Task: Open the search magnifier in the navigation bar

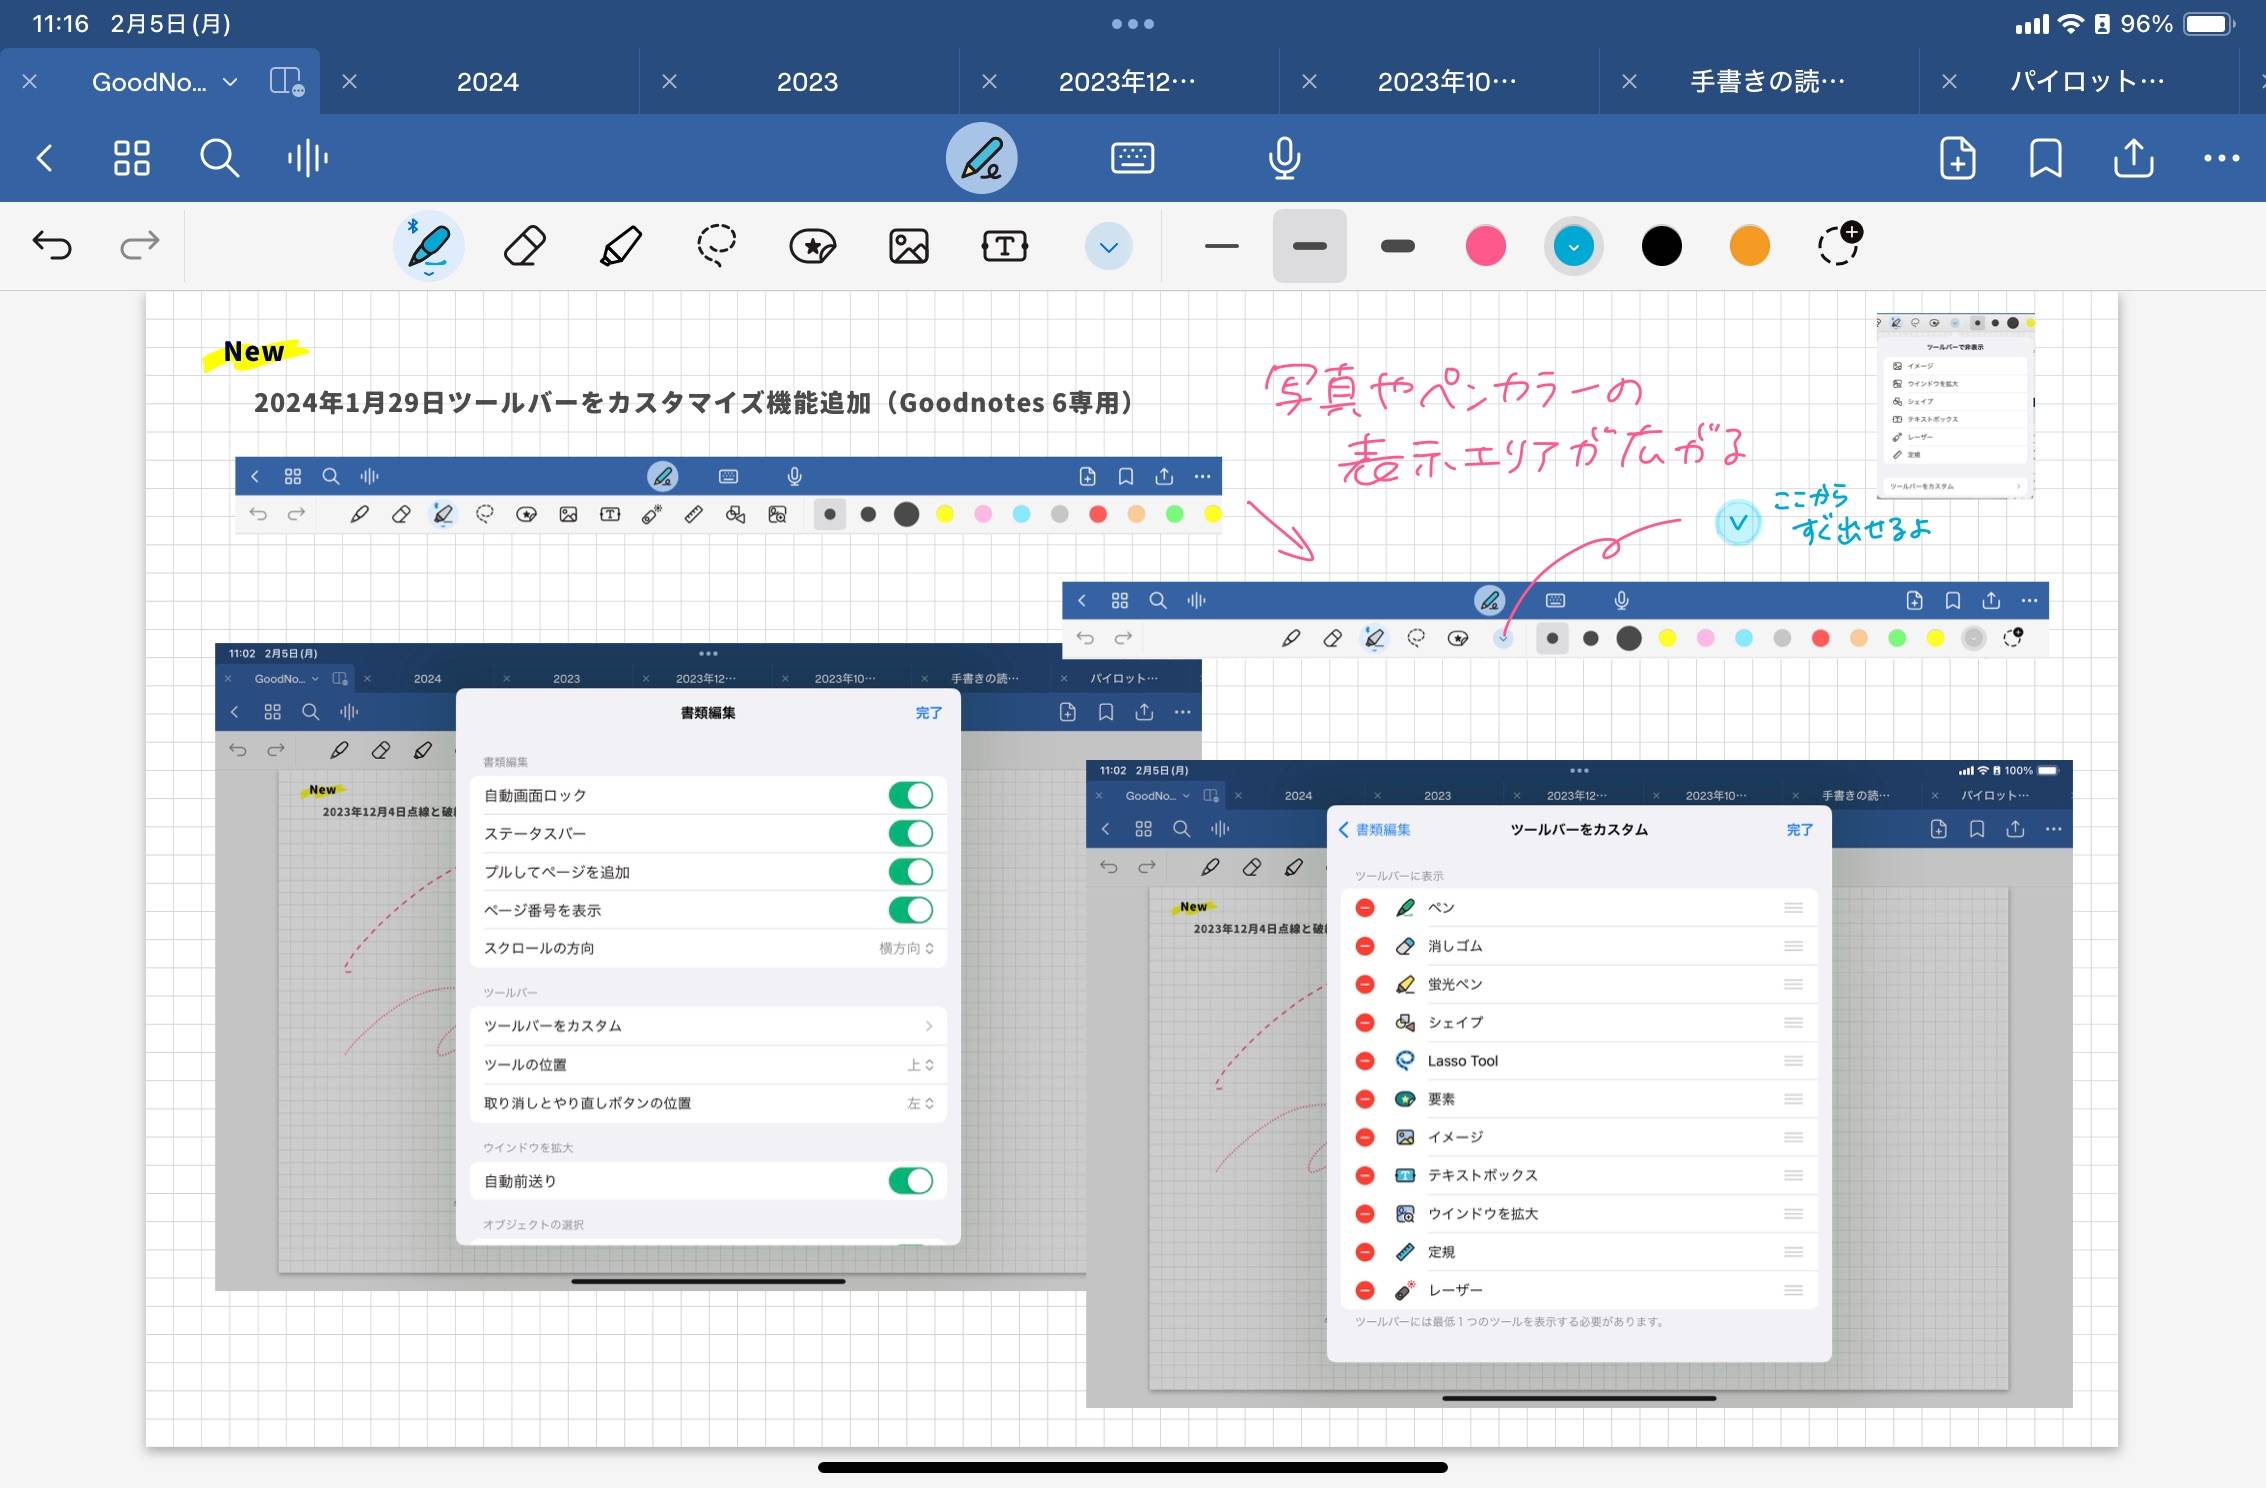Action: coord(219,158)
